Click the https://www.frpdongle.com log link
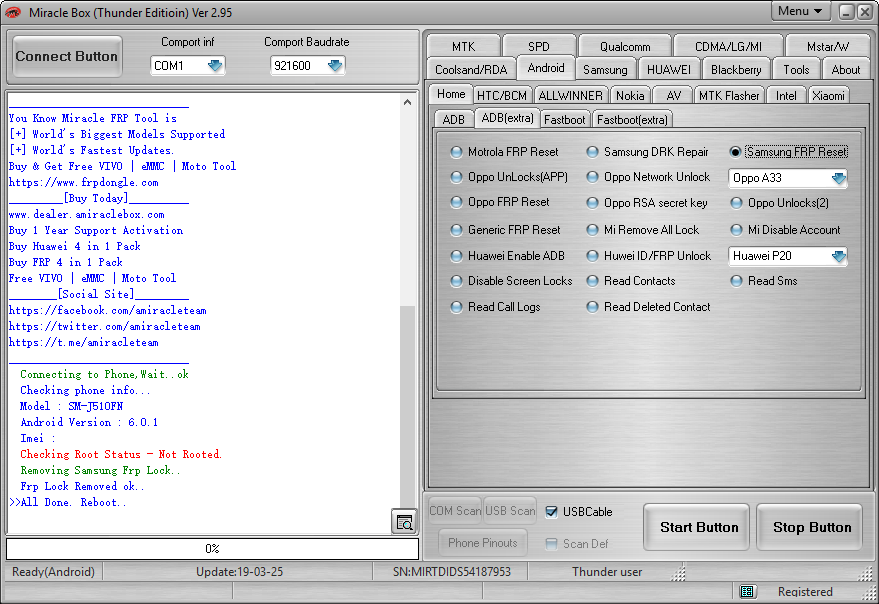 pos(84,182)
